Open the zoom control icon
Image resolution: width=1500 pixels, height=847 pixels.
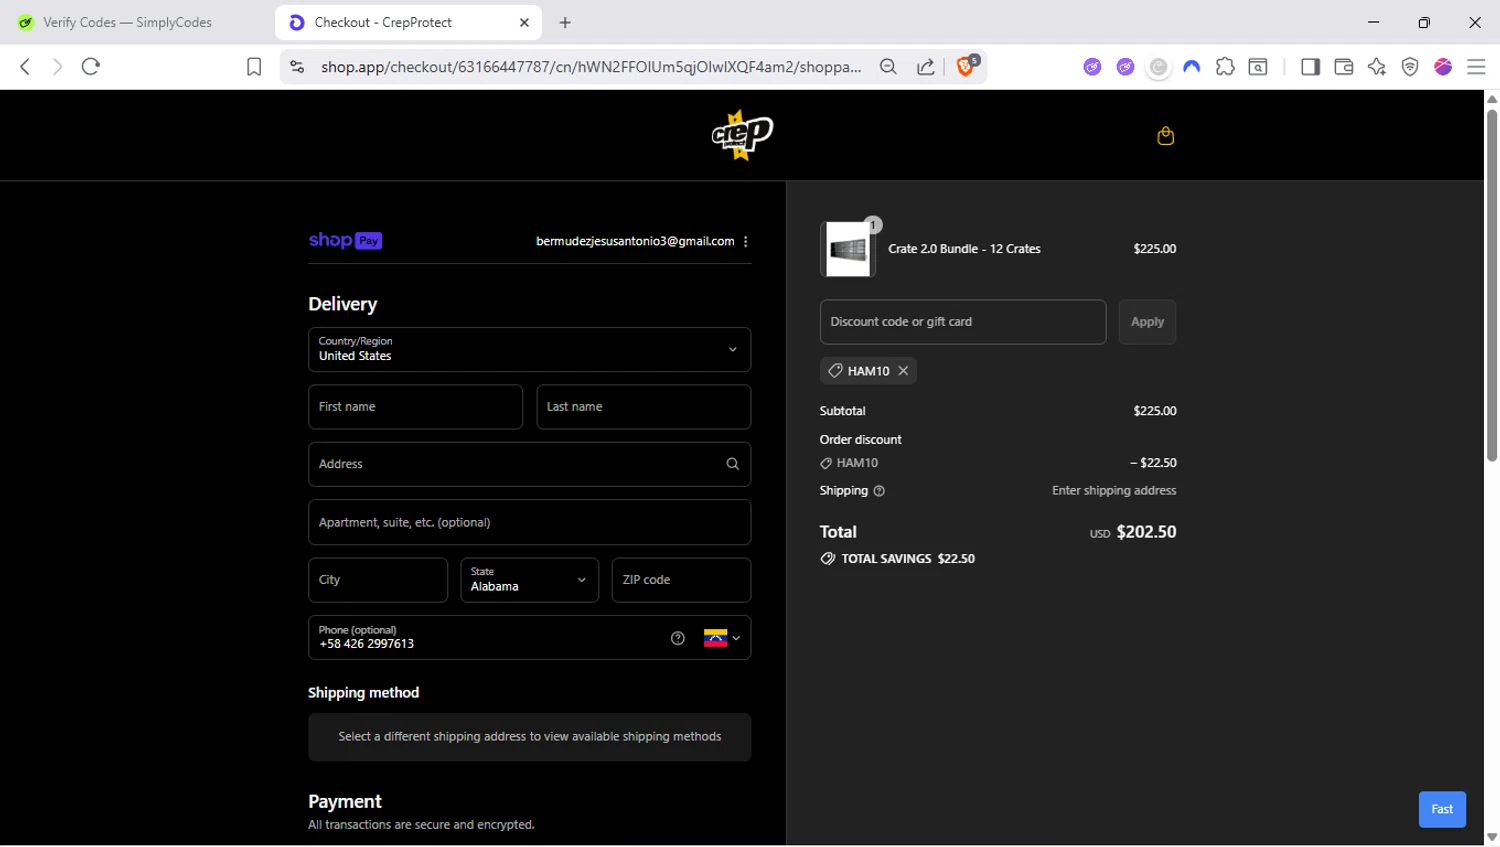click(x=888, y=67)
